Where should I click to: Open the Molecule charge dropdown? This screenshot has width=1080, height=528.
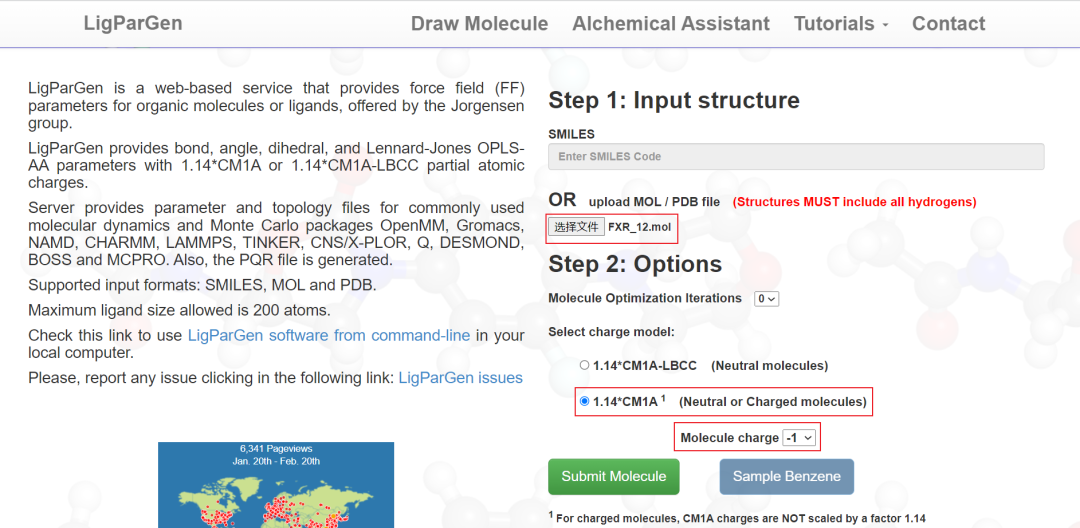point(800,438)
